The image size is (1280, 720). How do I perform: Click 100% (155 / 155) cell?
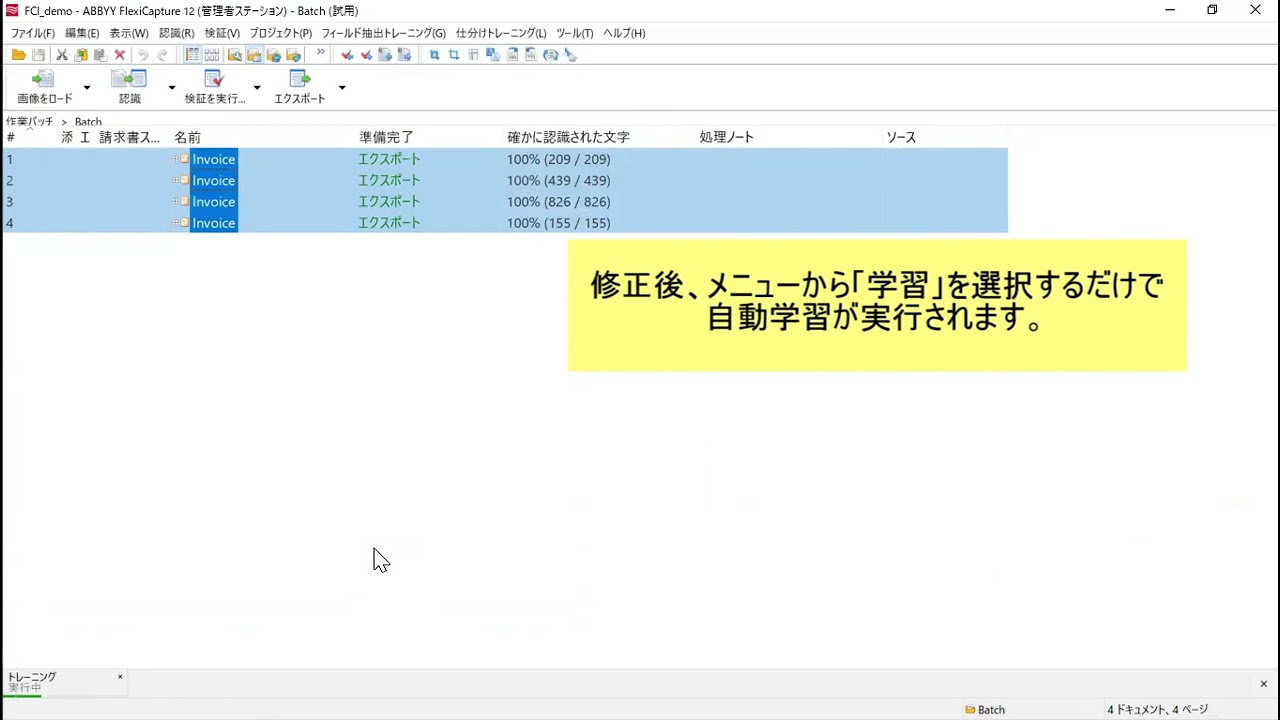[x=558, y=223]
